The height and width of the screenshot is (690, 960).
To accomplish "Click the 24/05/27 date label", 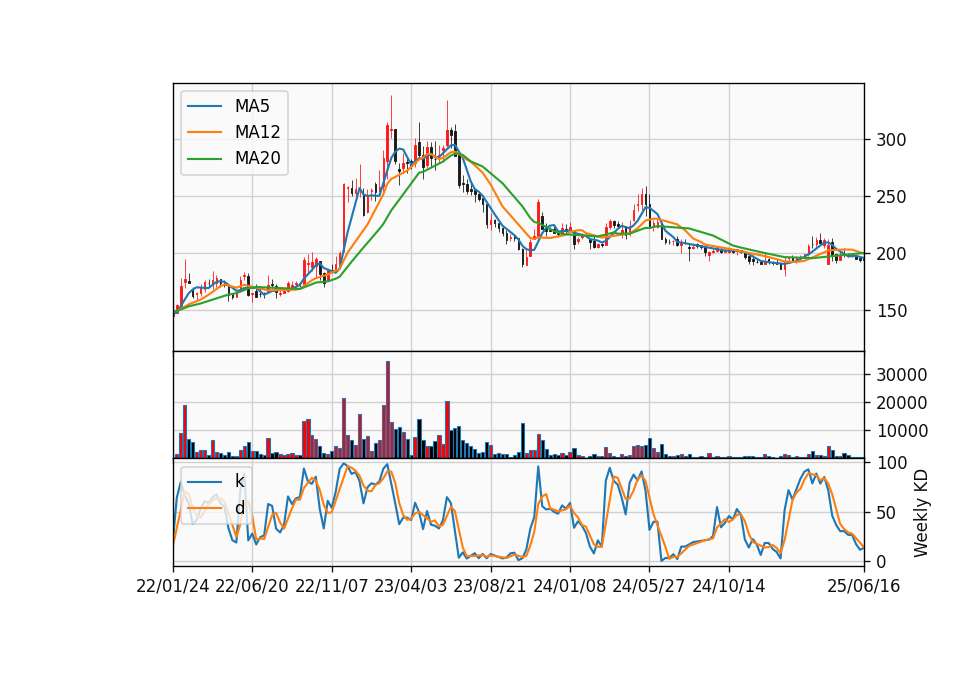I will click(x=649, y=586).
